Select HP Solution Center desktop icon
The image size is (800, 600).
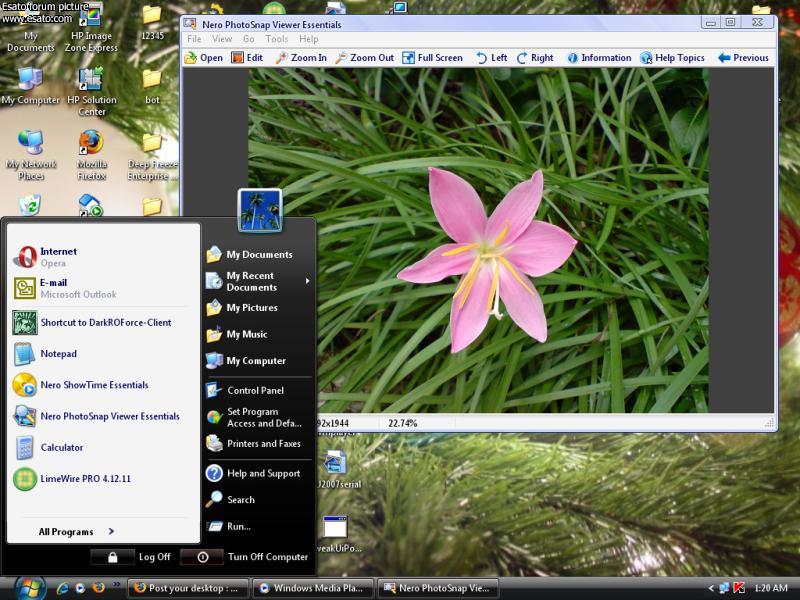[x=91, y=92]
